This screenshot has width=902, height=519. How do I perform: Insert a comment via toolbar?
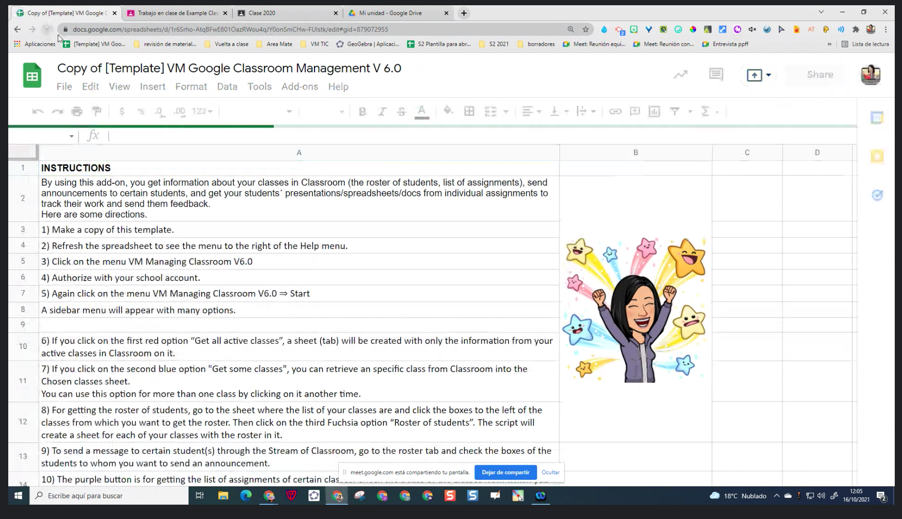tap(635, 112)
